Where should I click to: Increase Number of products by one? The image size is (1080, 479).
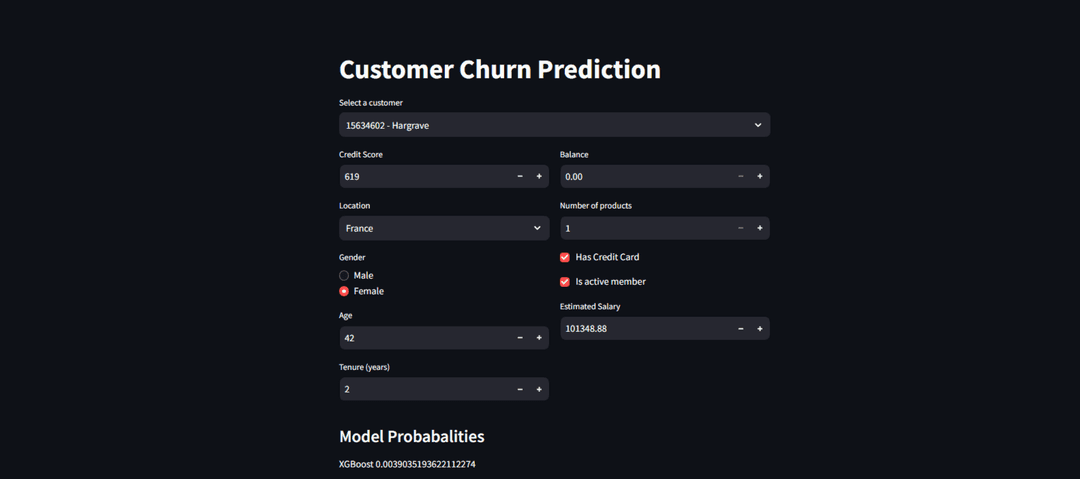pyautogui.click(x=760, y=228)
